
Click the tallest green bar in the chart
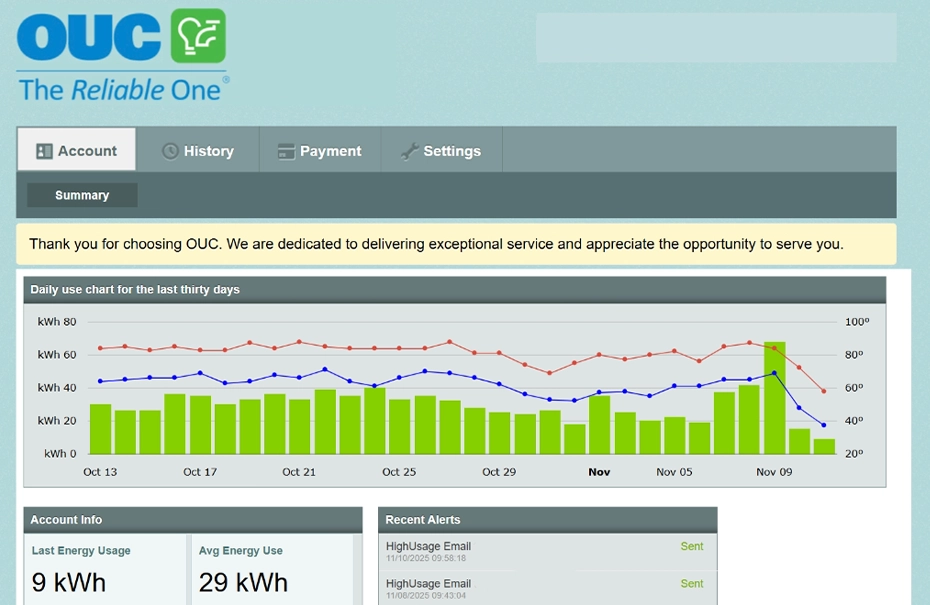coord(774,398)
